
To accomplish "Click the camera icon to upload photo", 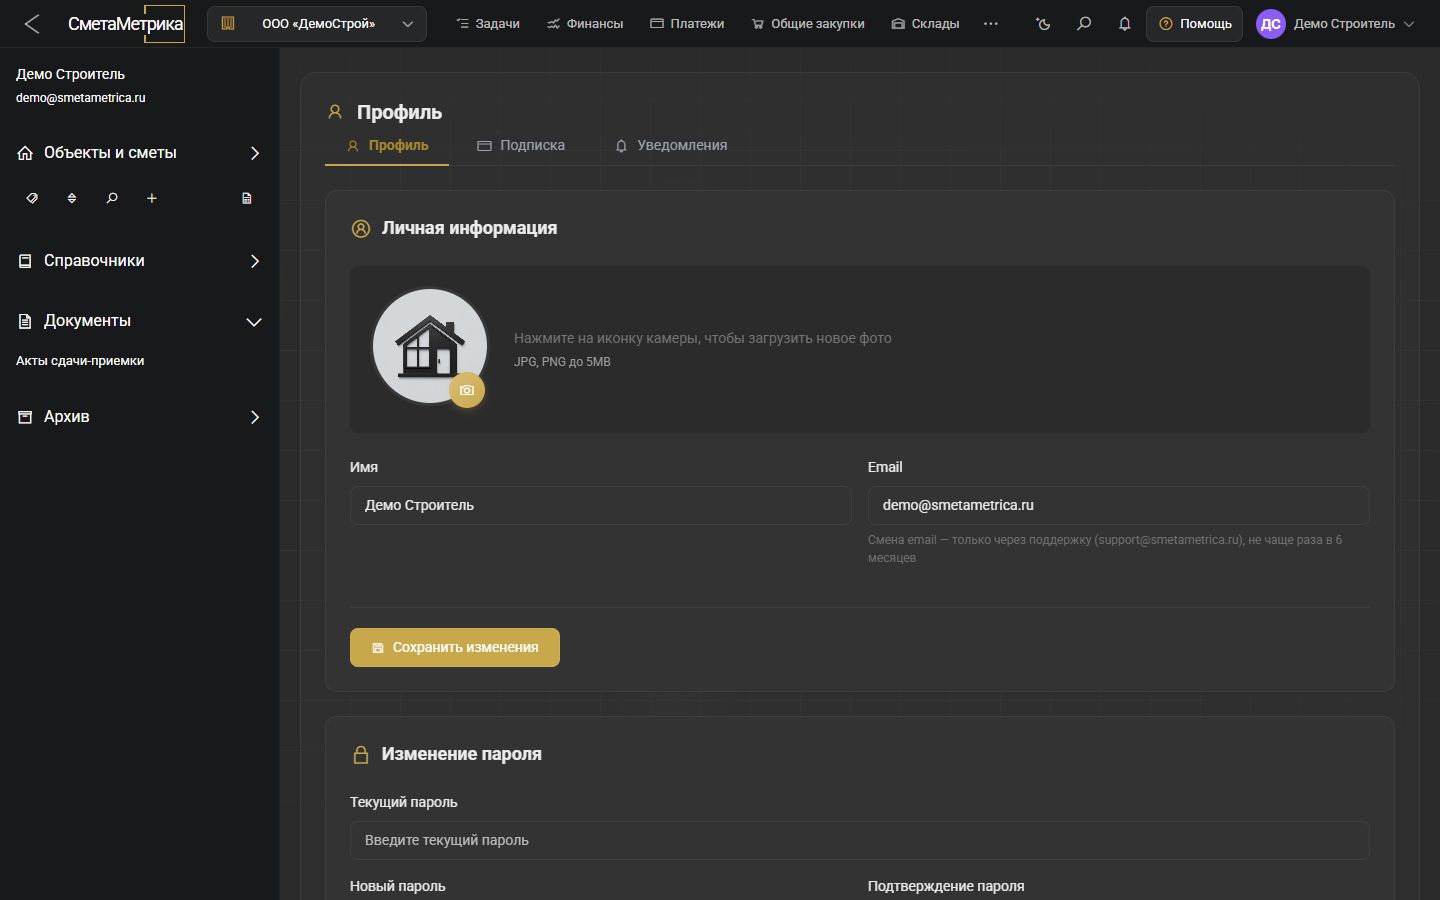I will click(x=467, y=390).
